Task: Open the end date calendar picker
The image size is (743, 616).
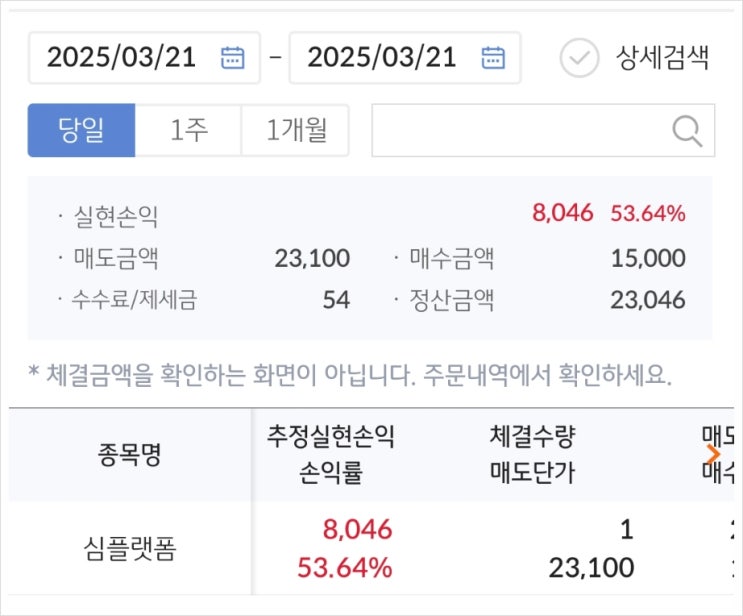Action: [x=493, y=57]
